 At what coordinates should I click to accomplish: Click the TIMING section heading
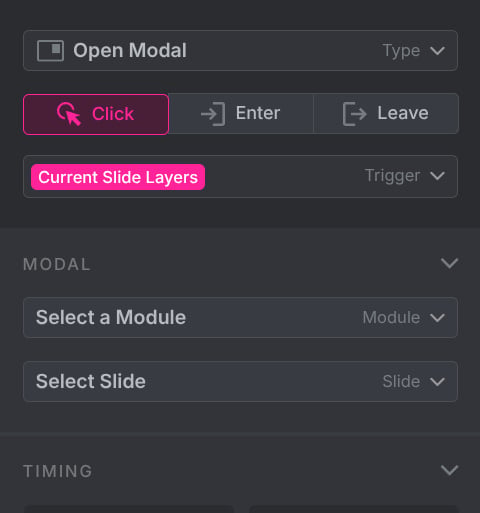pos(58,471)
